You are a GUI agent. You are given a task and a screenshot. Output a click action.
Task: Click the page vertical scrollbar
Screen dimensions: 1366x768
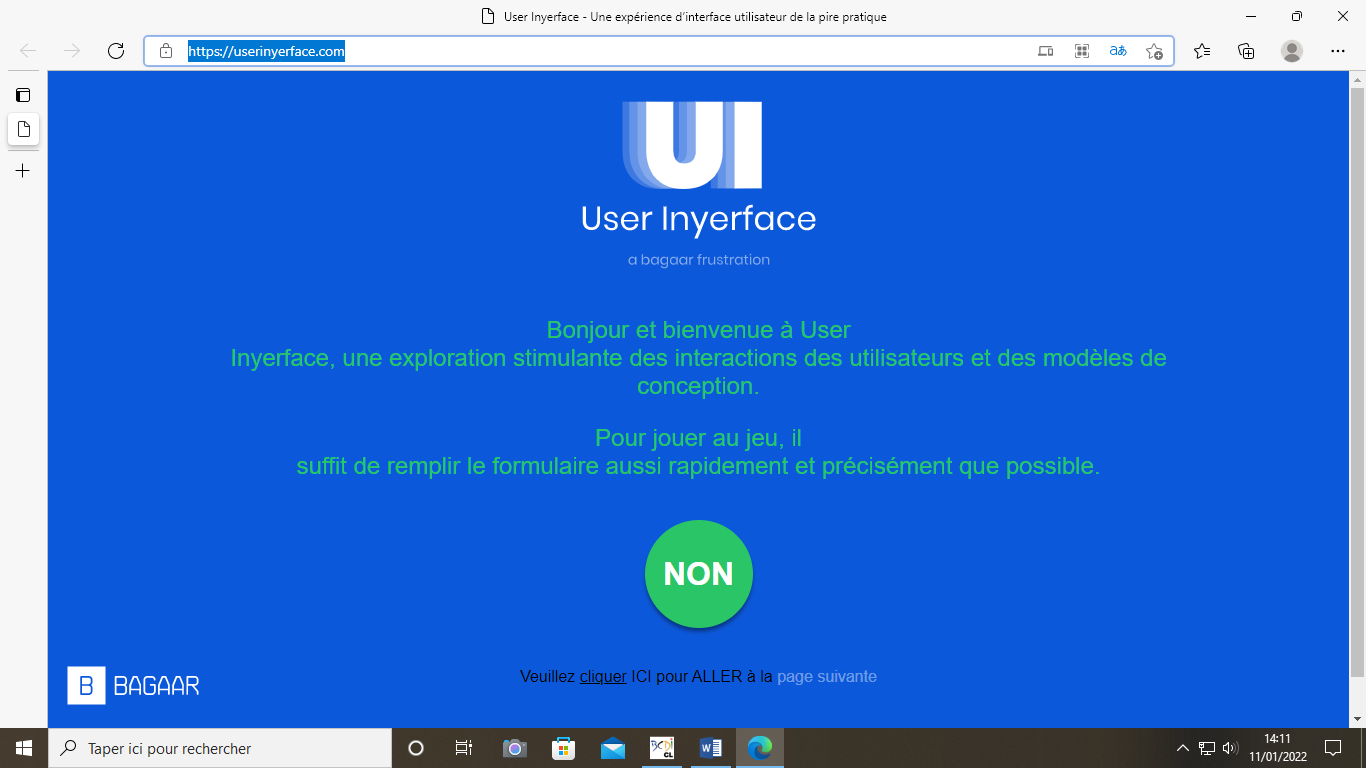(x=1357, y=380)
